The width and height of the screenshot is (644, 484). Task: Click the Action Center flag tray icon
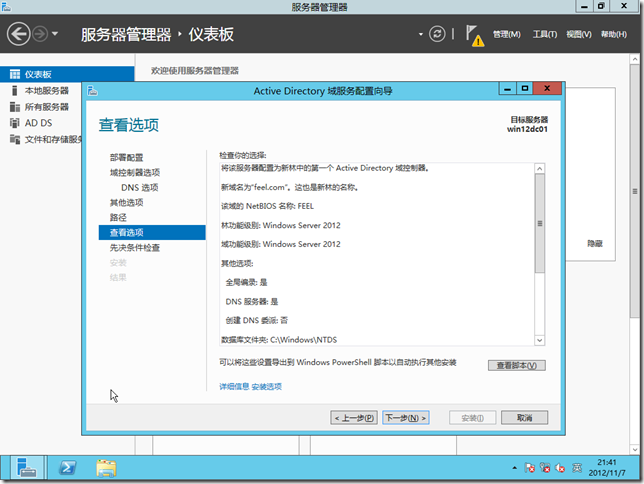pyautogui.click(x=529, y=468)
